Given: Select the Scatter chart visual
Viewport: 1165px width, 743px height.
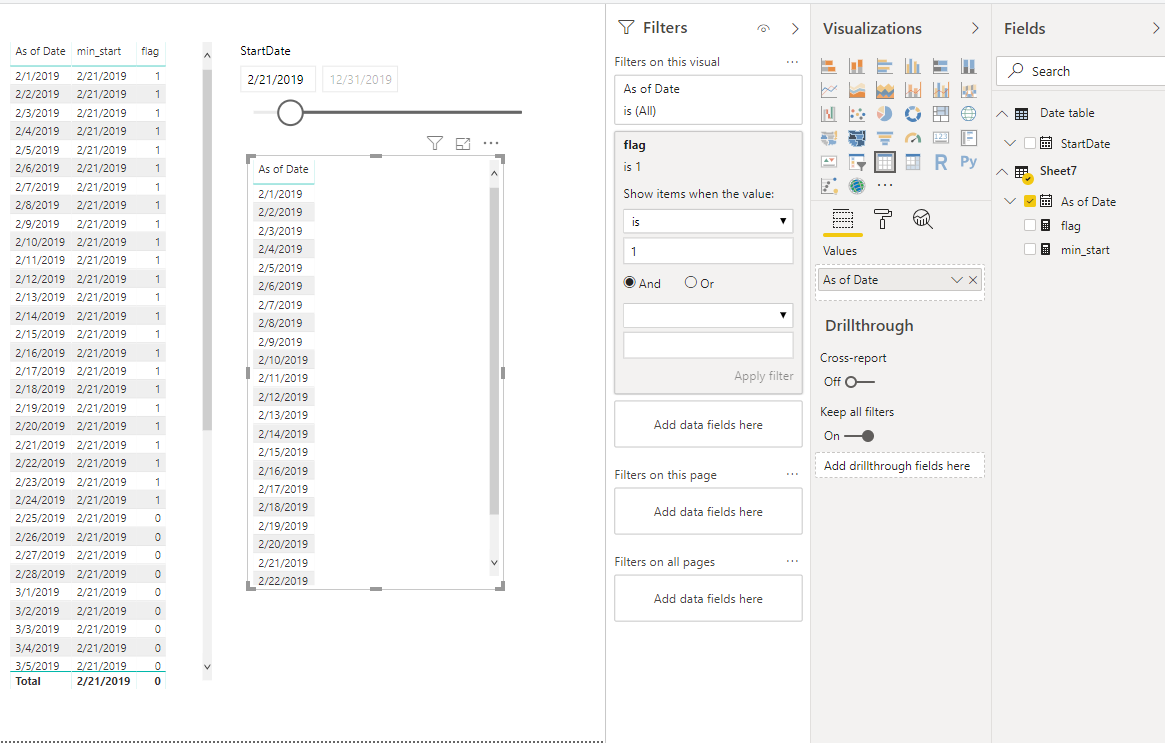Looking at the screenshot, I should pos(857,114).
